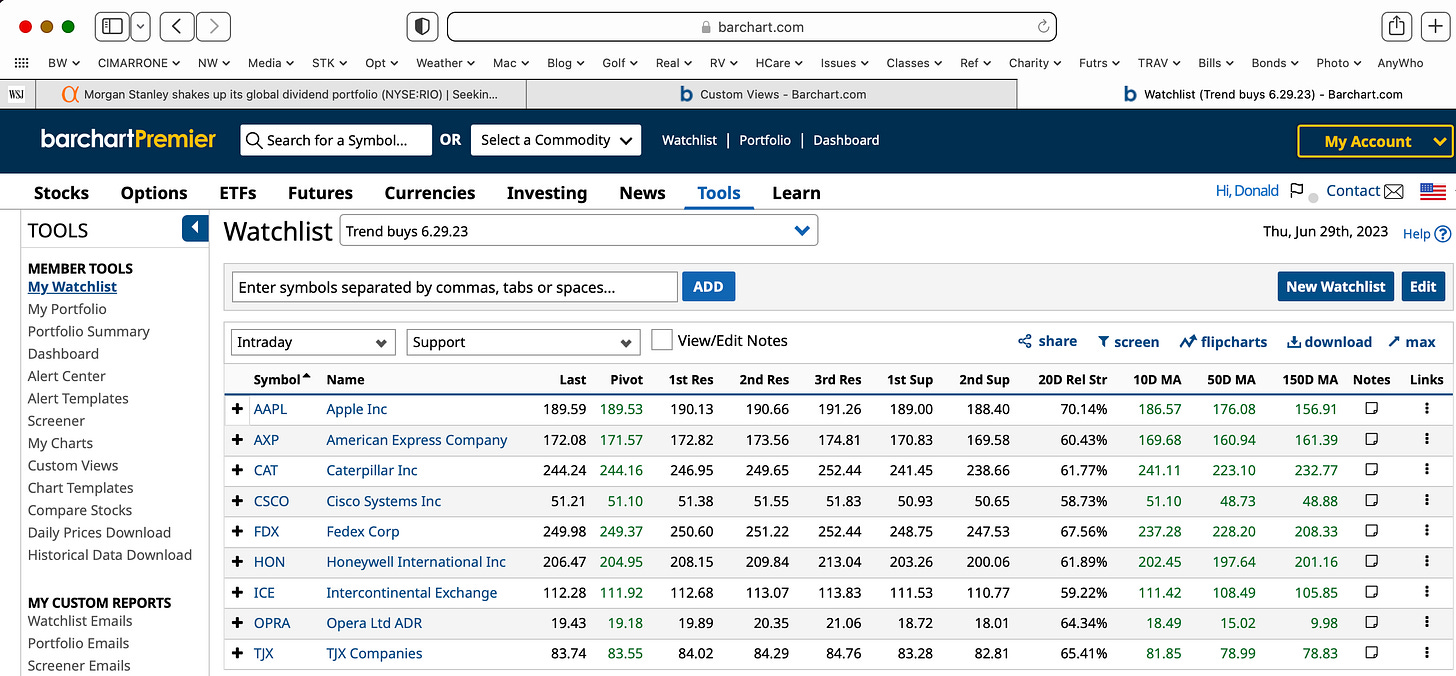Open the Trend buys 6.29.23 watchlist dropdown
This screenshot has width=1456, height=676.
tap(579, 230)
